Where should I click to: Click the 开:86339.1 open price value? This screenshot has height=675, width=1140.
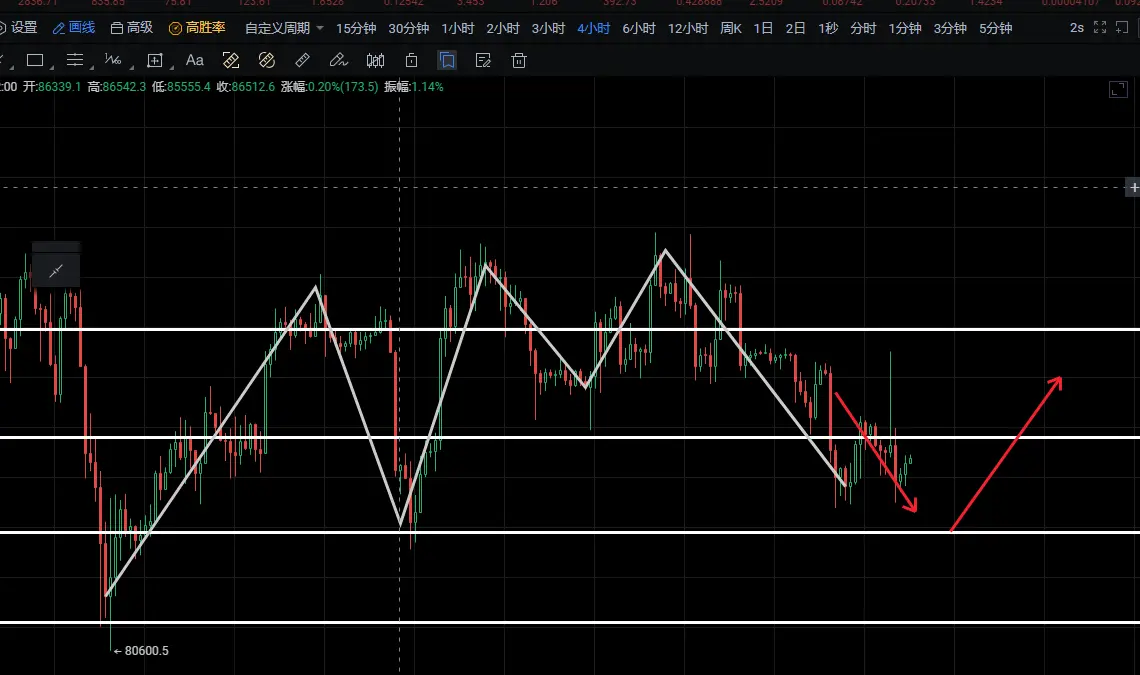pyautogui.click(x=52, y=87)
